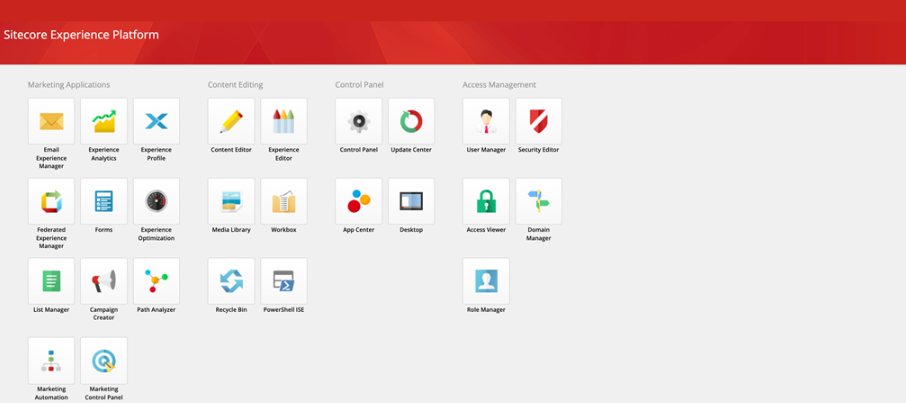Open the Role Manager icon
This screenshot has width=906, height=403.
pos(486,281)
